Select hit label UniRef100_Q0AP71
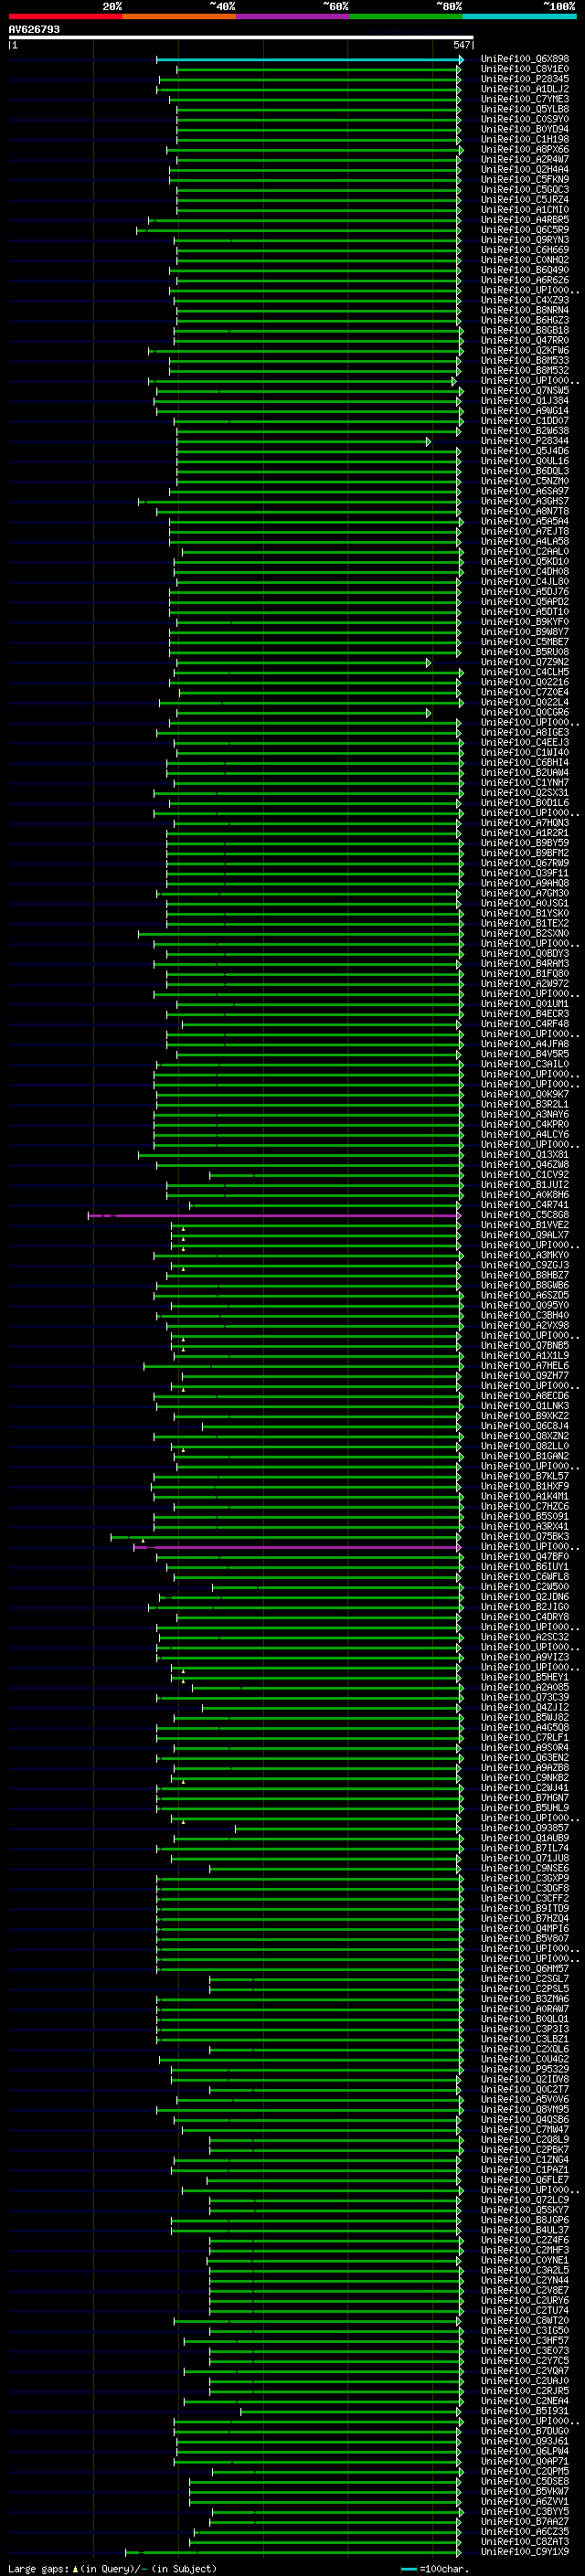 coord(525,2461)
